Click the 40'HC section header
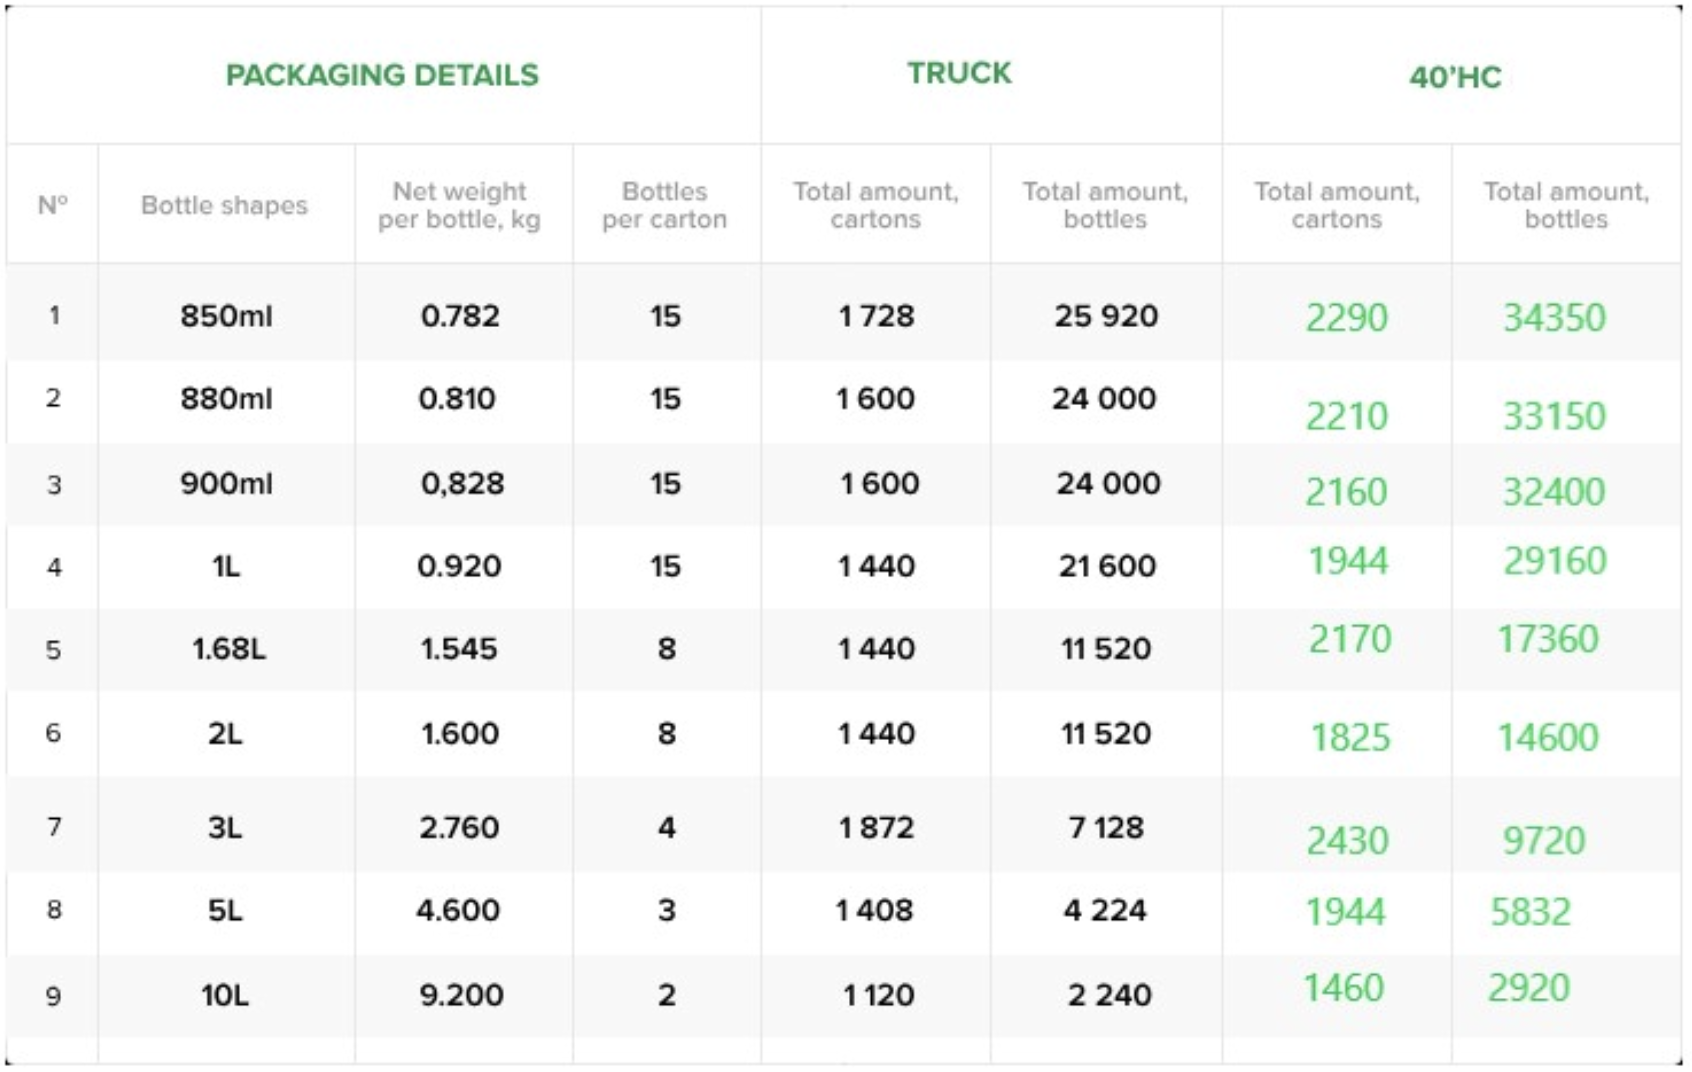1692x1072 pixels. (x=1455, y=77)
